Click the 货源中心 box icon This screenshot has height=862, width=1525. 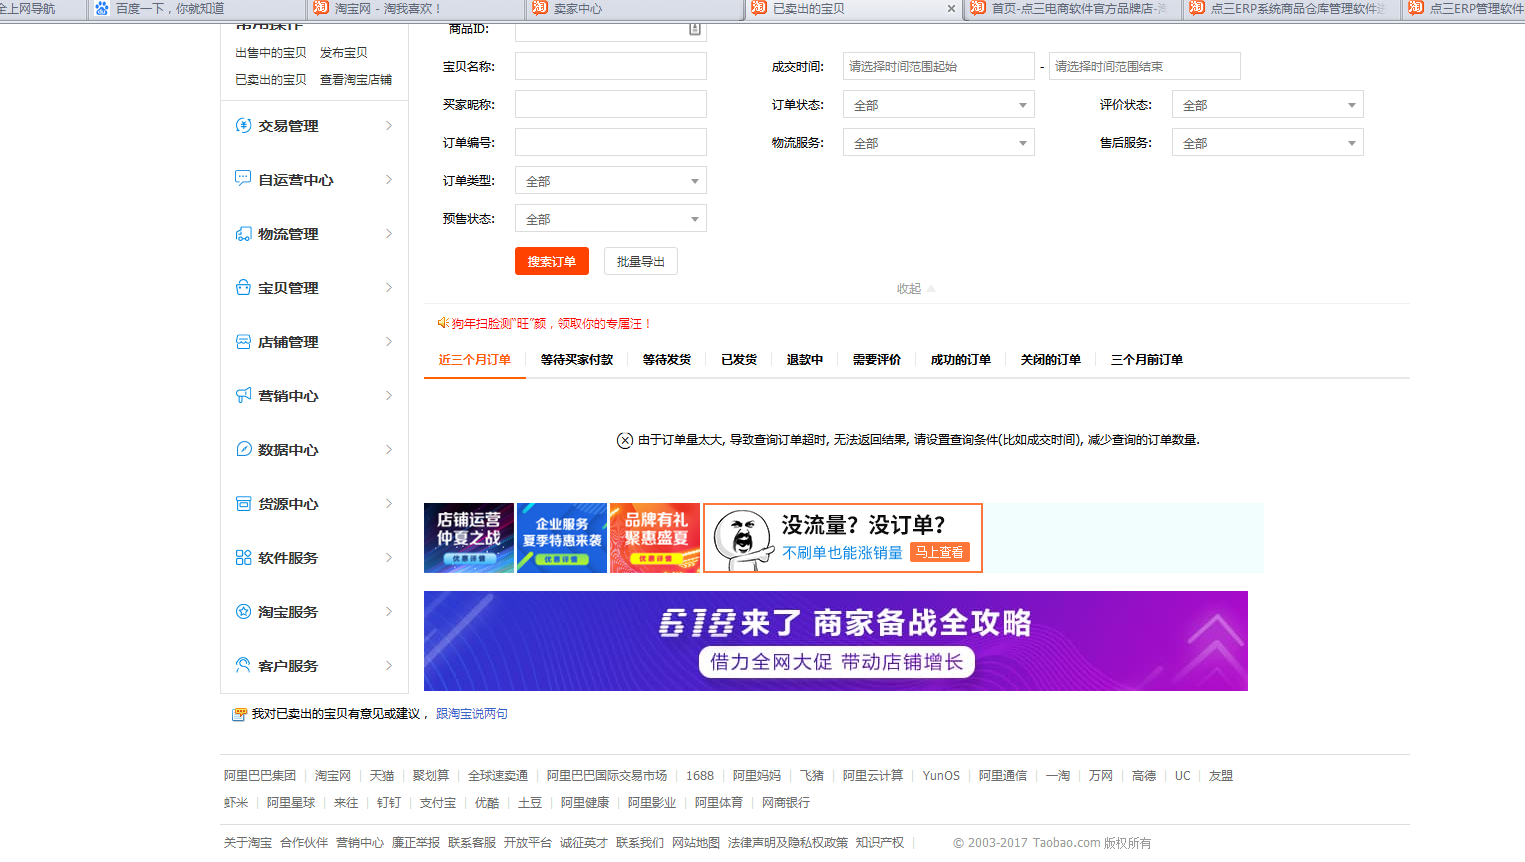(x=243, y=503)
